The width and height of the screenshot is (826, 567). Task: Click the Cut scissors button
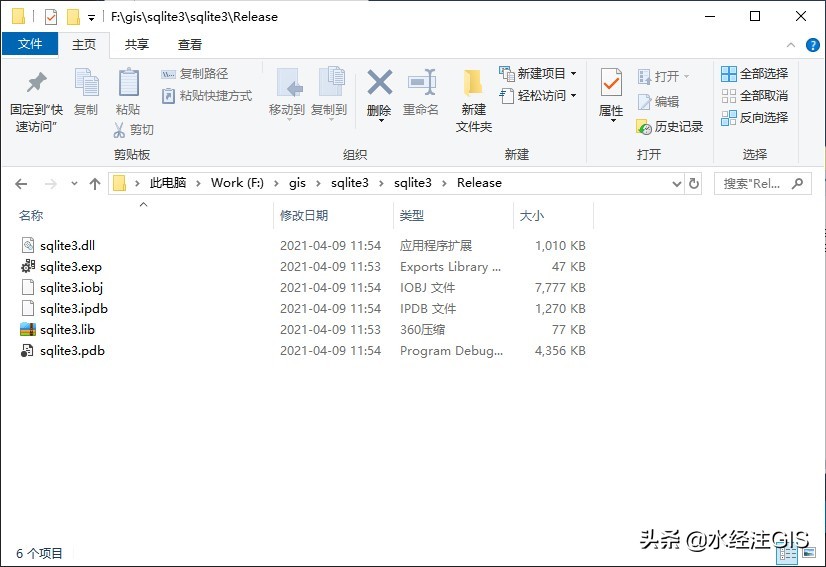click(x=133, y=130)
